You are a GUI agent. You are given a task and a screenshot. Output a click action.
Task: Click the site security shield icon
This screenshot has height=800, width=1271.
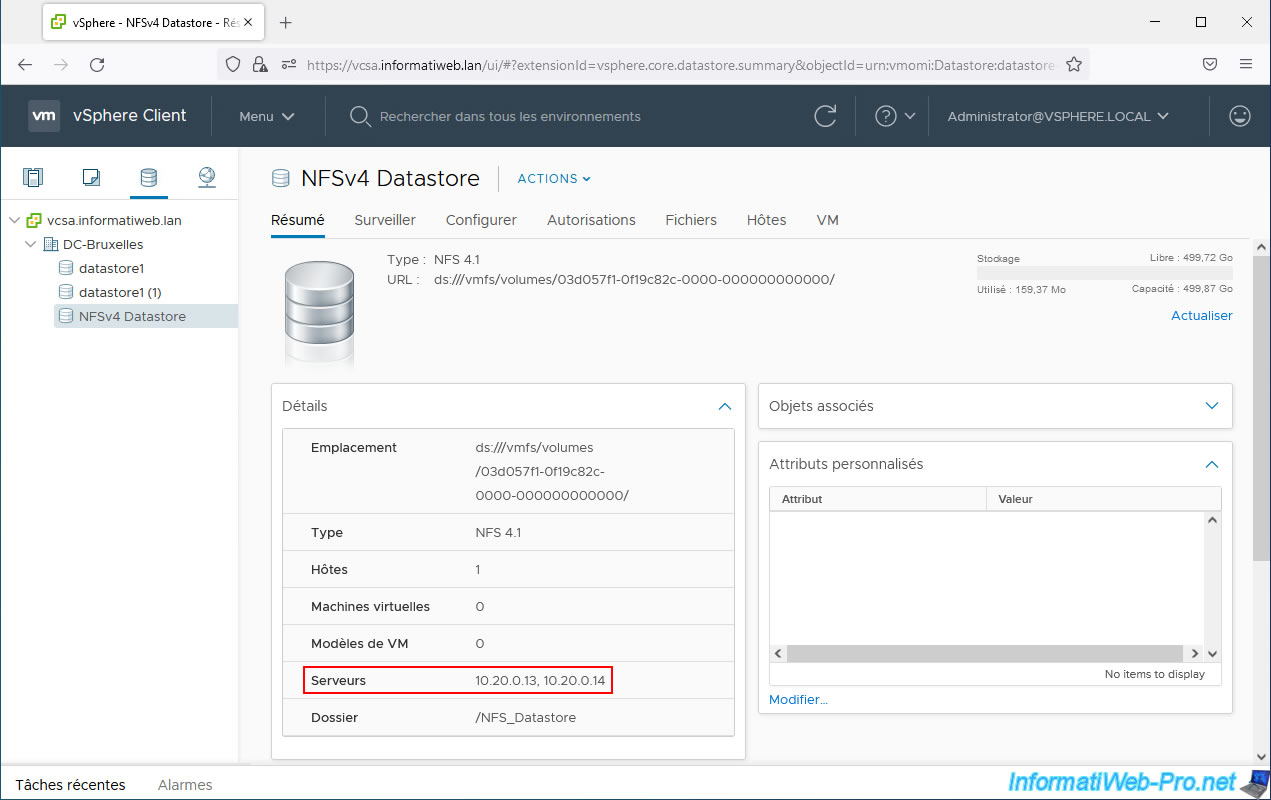click(233, 64)
